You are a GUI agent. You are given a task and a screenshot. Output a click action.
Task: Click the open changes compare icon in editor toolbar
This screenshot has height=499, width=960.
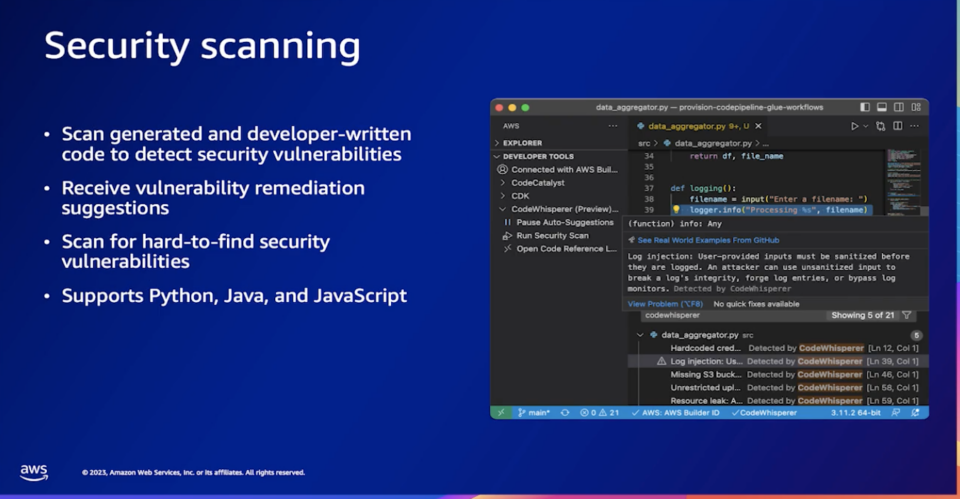pos(880,126)
